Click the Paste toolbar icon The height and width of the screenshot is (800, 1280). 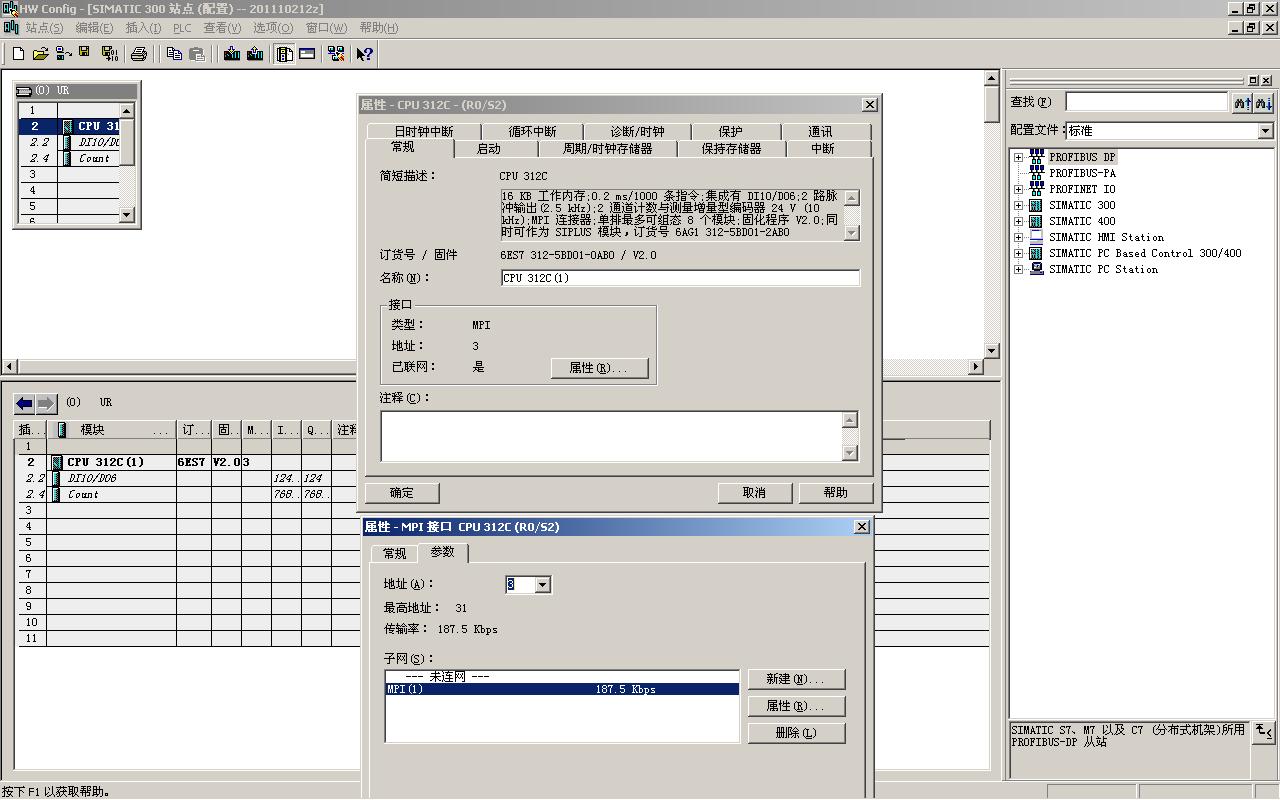pos(197,54)
